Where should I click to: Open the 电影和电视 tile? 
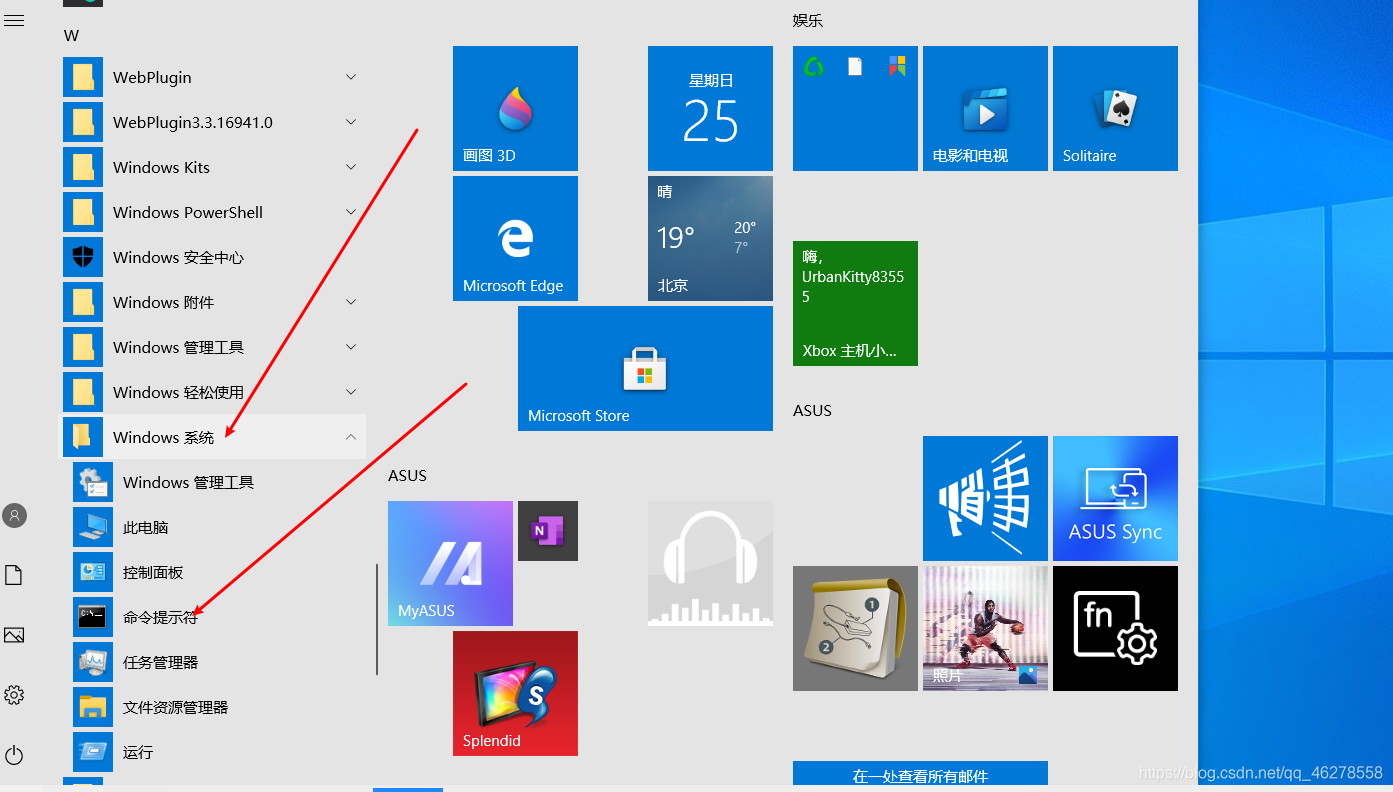[985, 108]
